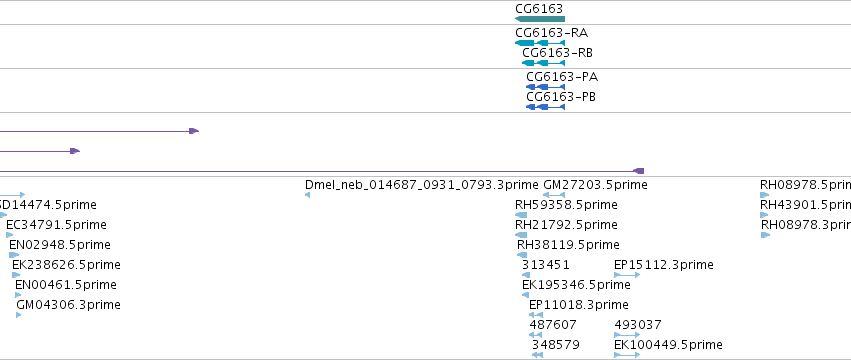Viewport: 851px width, 360px height.
Task: Open the CG6163-RA label
Action: [x=551, y=33]
